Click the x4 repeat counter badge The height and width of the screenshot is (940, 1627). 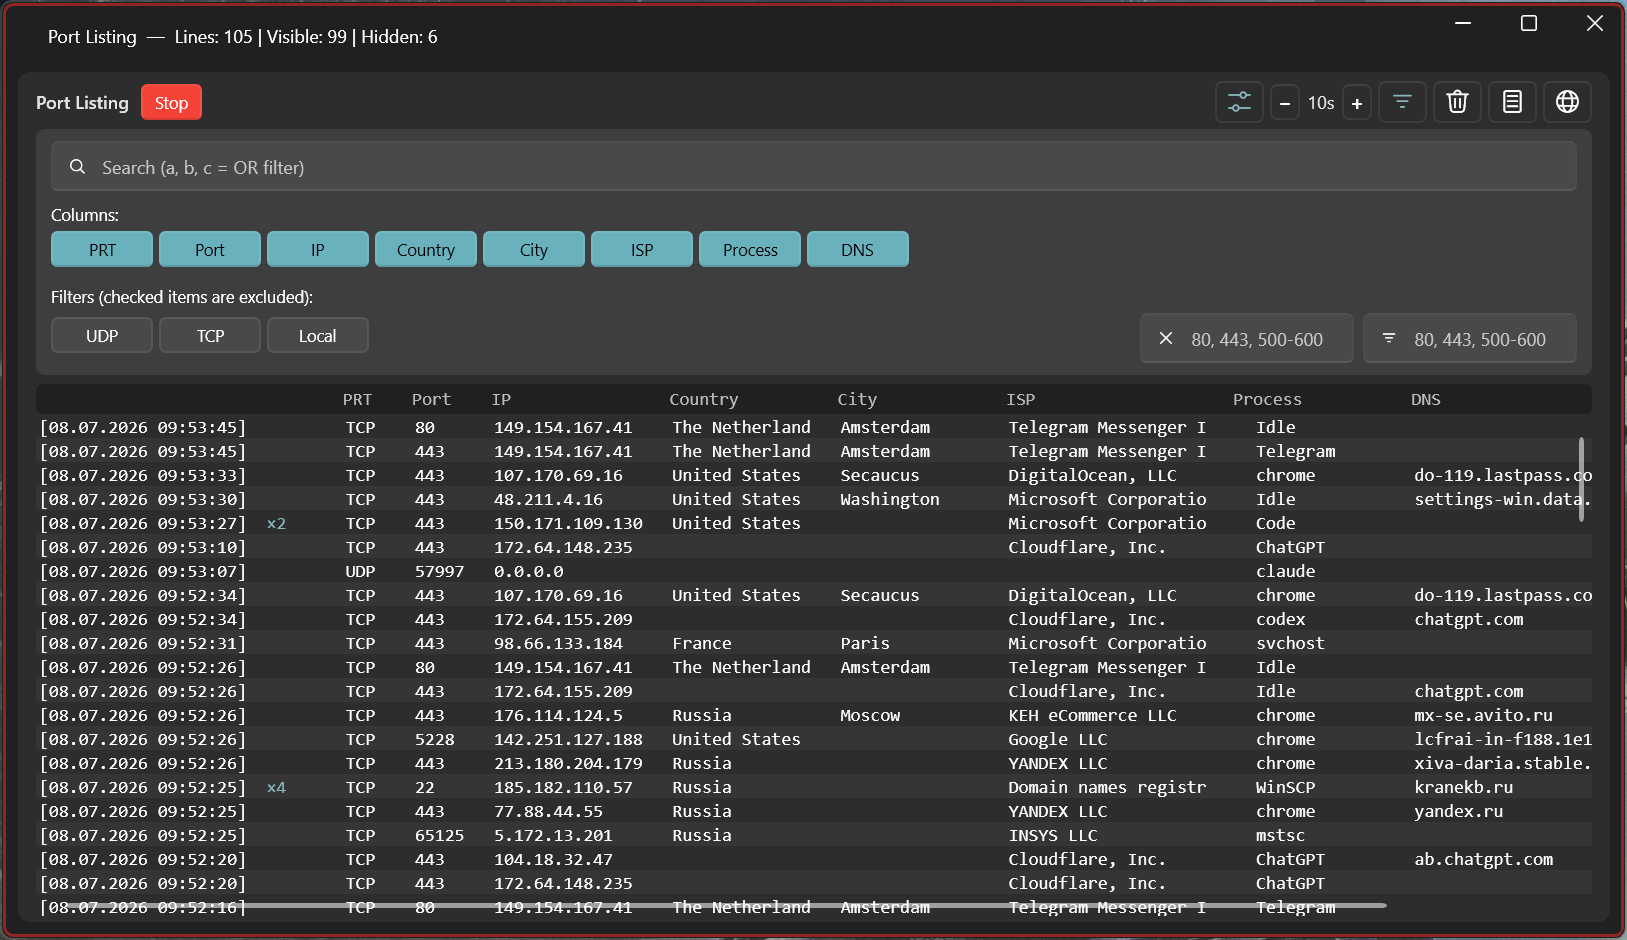point(276,787)
